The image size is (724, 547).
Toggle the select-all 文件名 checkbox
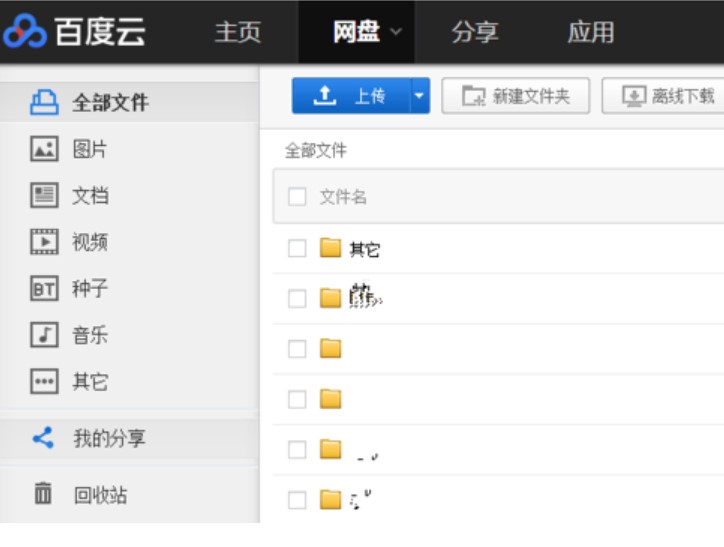pos(297,197)
